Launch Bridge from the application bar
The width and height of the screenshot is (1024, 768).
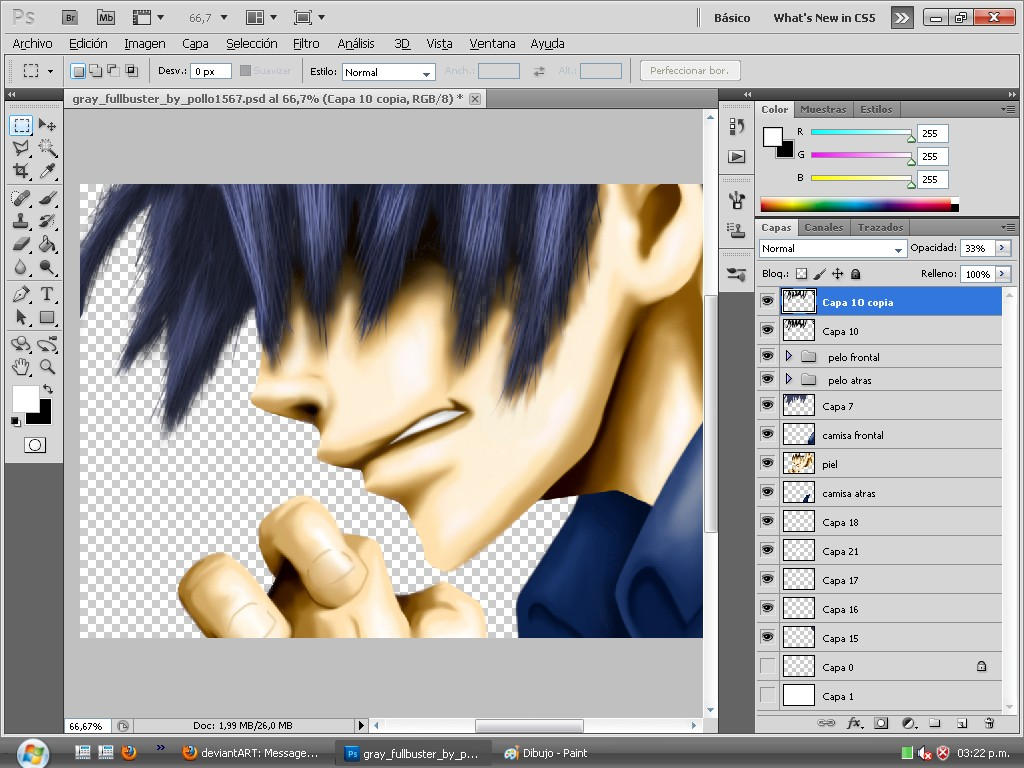70,18
